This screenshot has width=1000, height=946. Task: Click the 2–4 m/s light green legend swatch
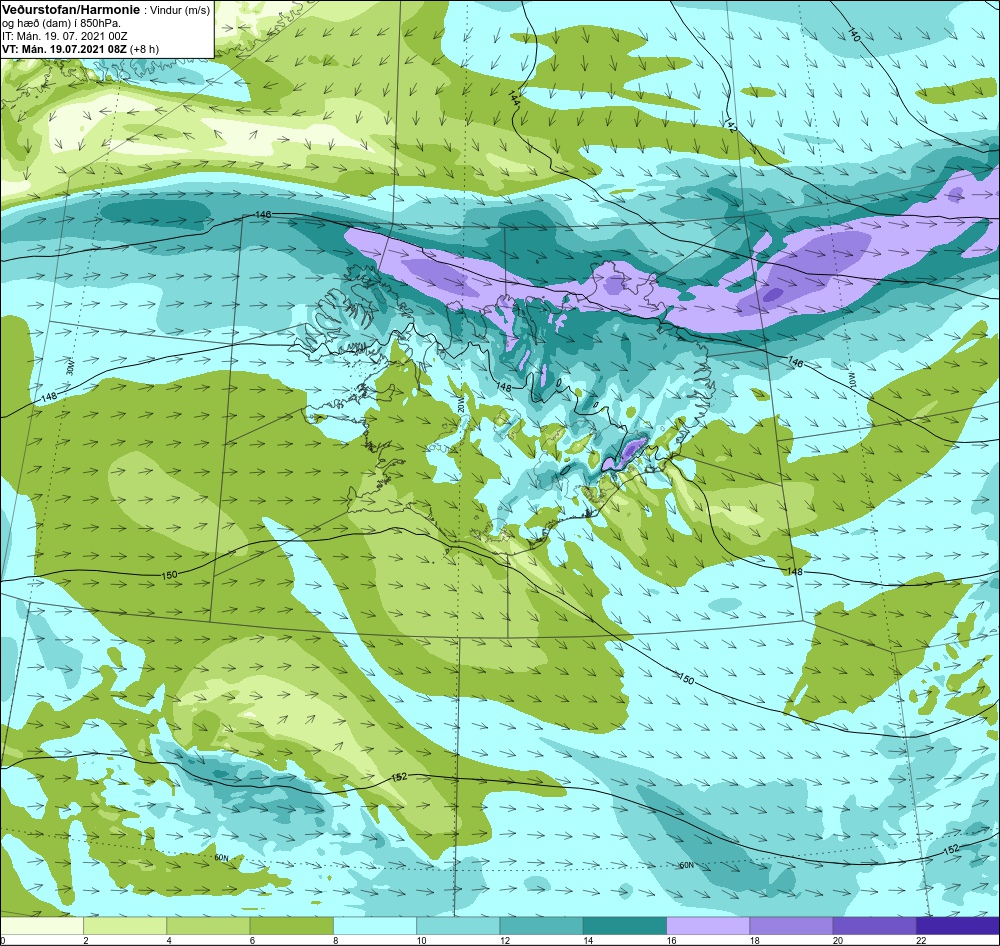(x=125, y=926)
